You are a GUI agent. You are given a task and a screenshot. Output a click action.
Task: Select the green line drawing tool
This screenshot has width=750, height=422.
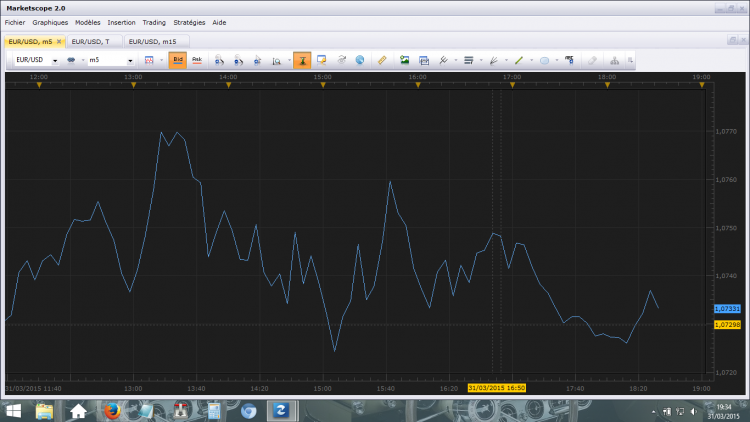[518, 60]
